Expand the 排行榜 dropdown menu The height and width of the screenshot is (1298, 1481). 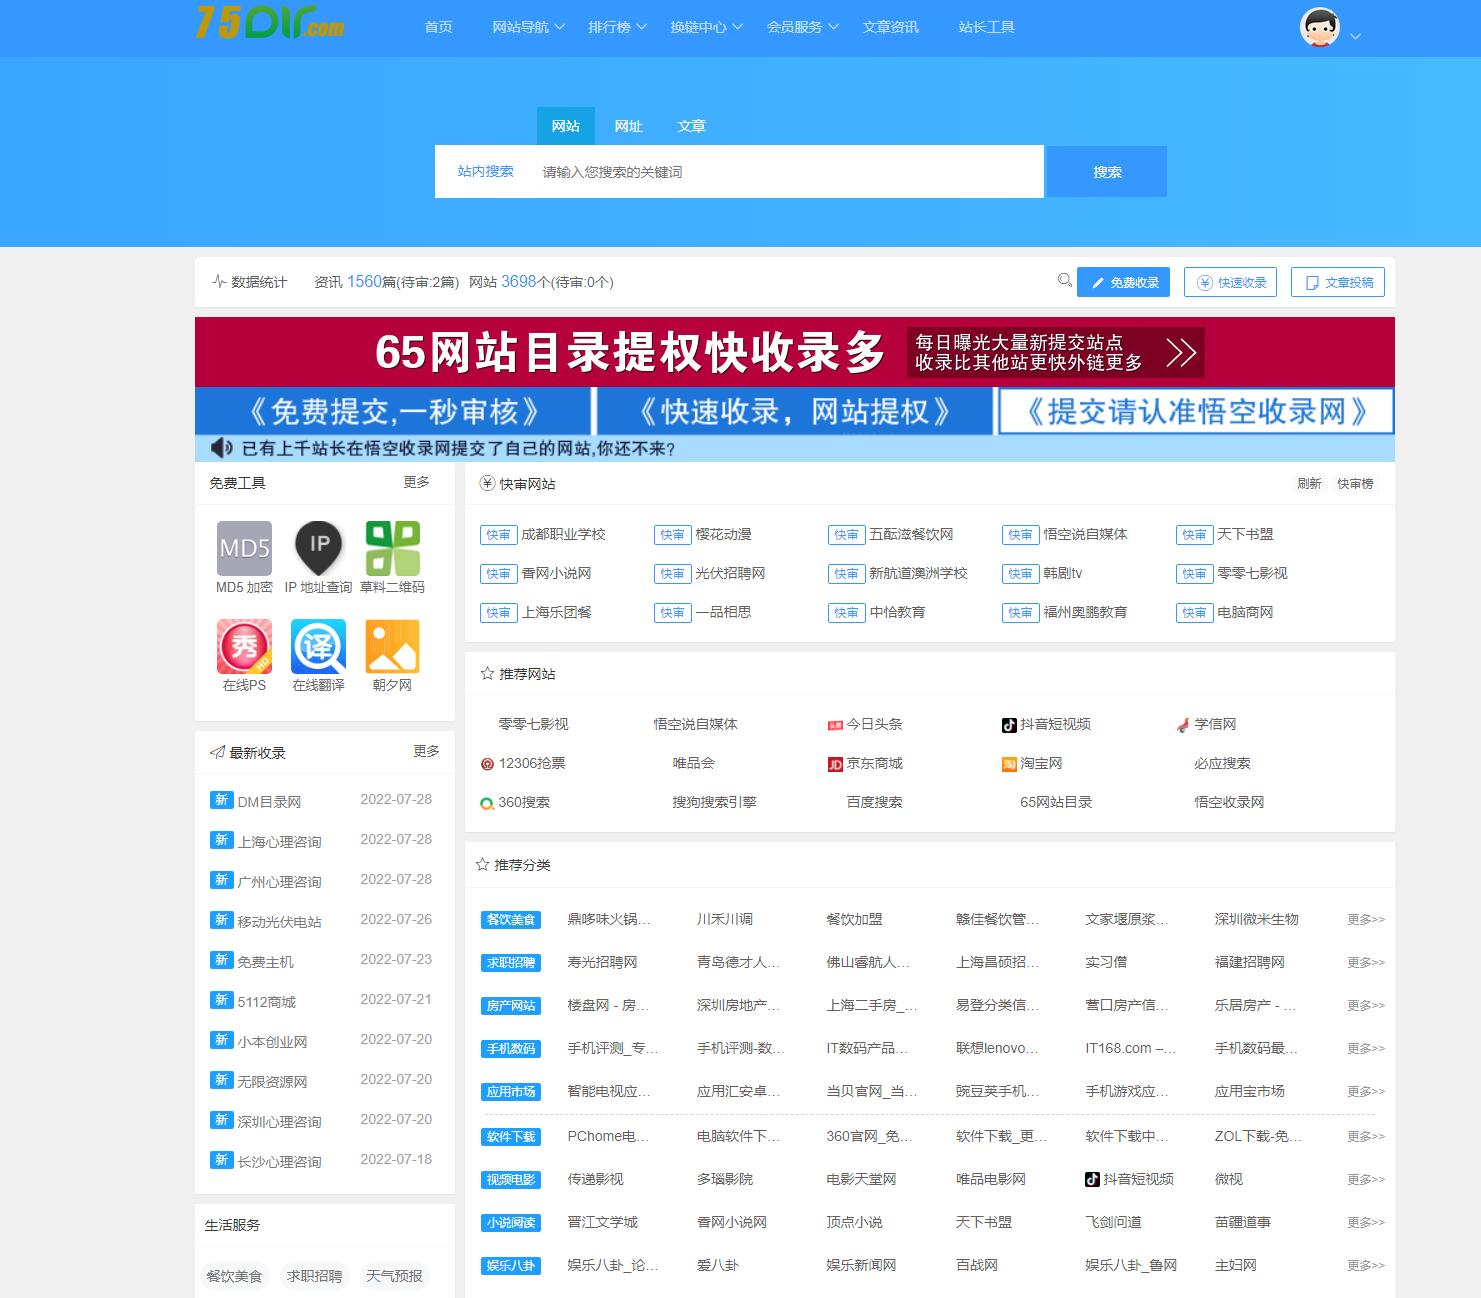[x=617, y=27]
